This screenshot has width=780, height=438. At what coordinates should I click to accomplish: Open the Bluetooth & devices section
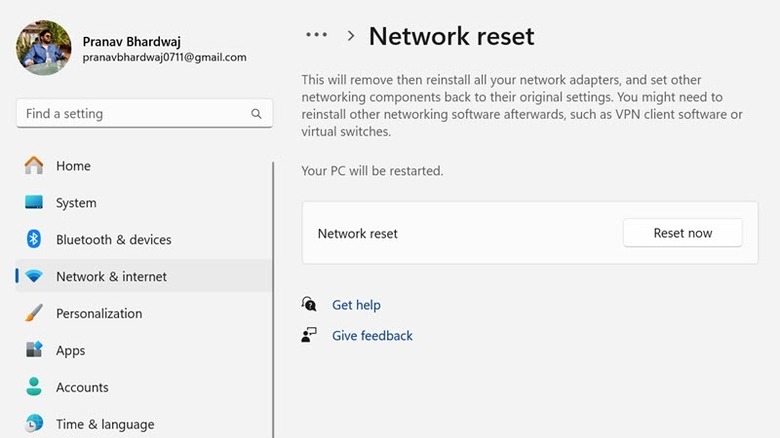point(114,240)
